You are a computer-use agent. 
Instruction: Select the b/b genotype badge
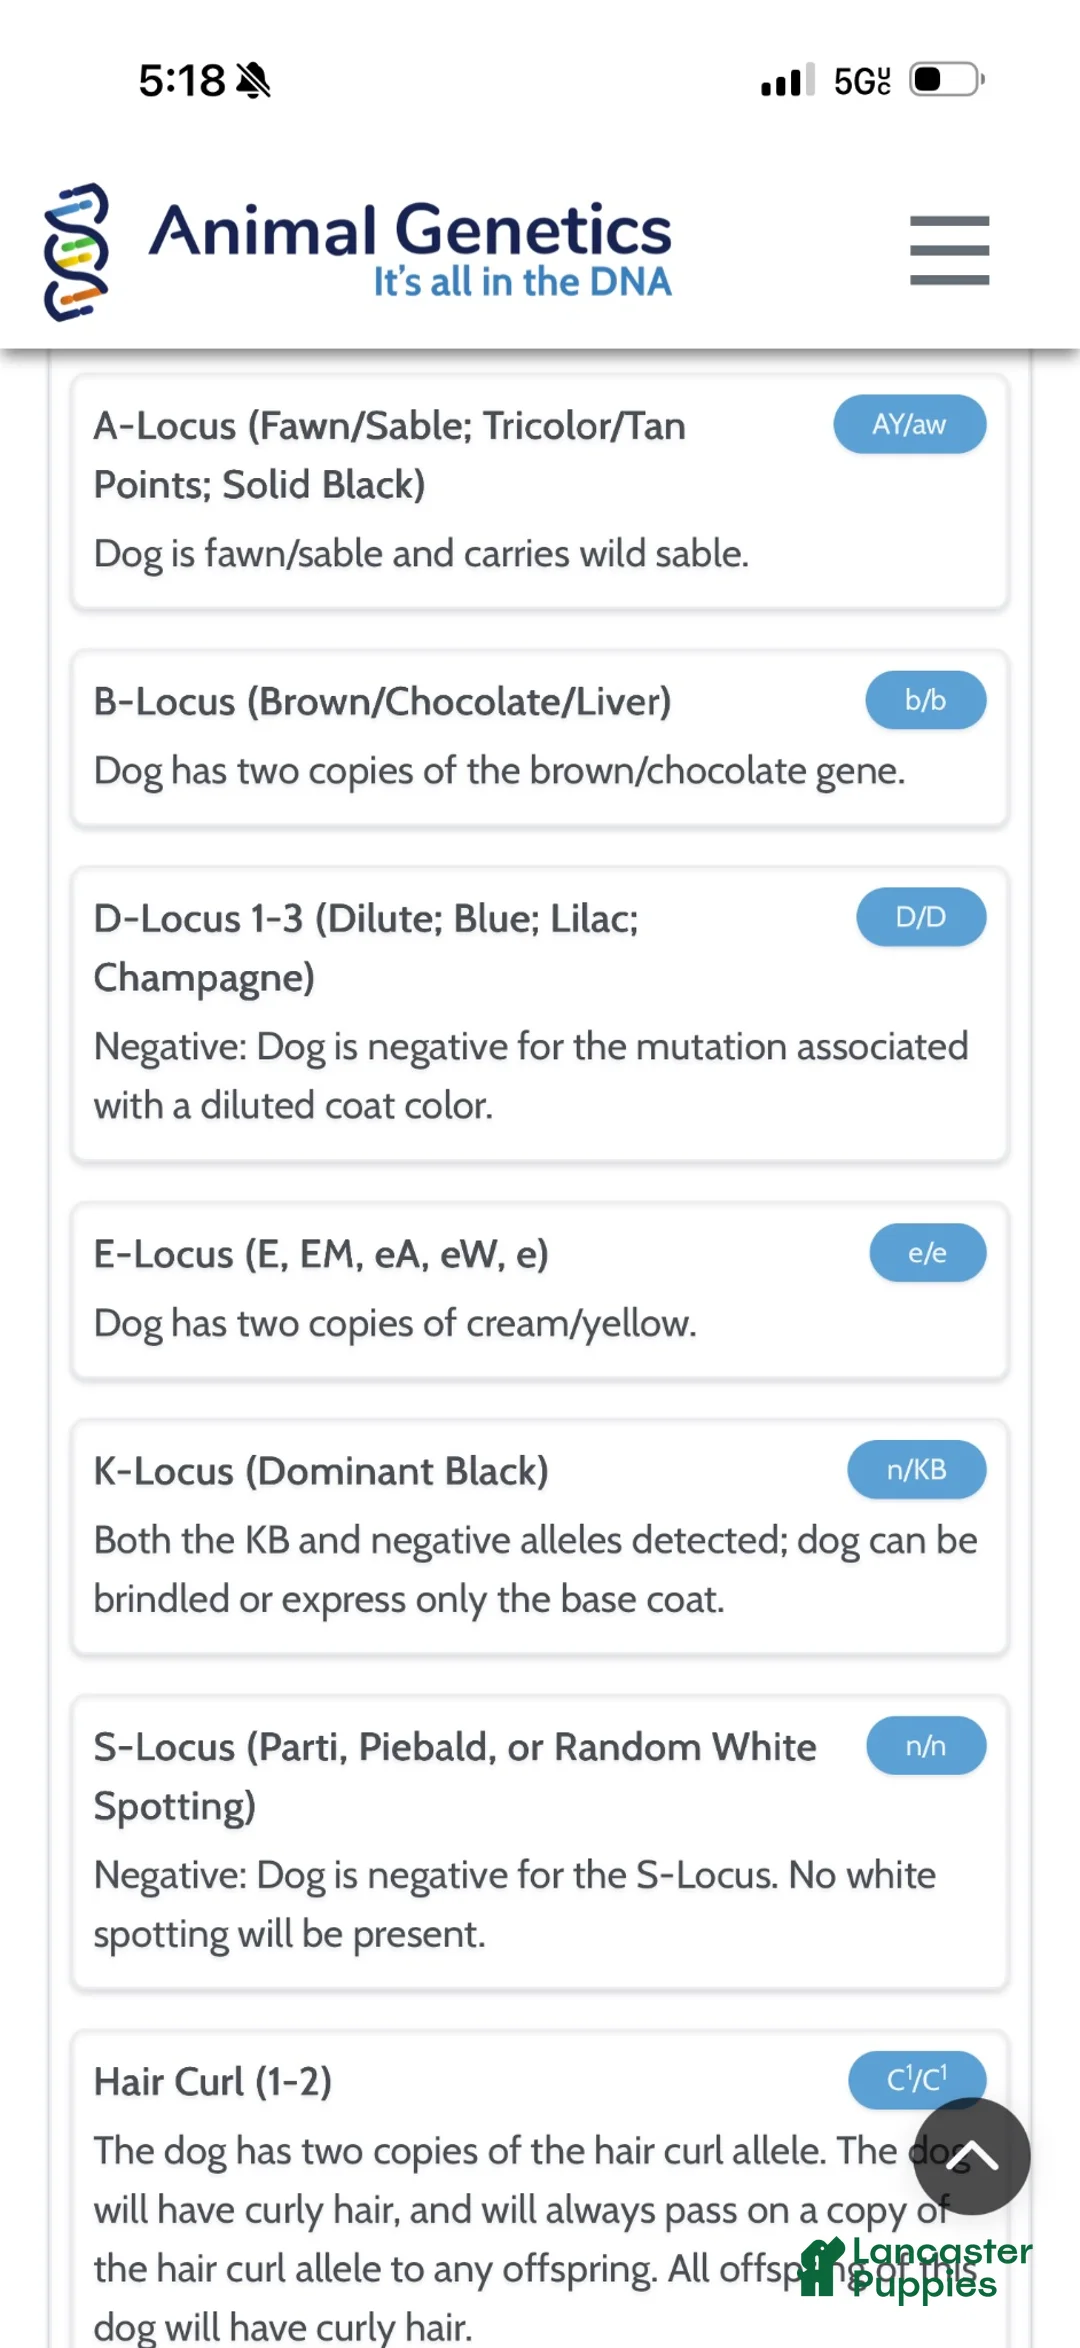tap(926, 700)
